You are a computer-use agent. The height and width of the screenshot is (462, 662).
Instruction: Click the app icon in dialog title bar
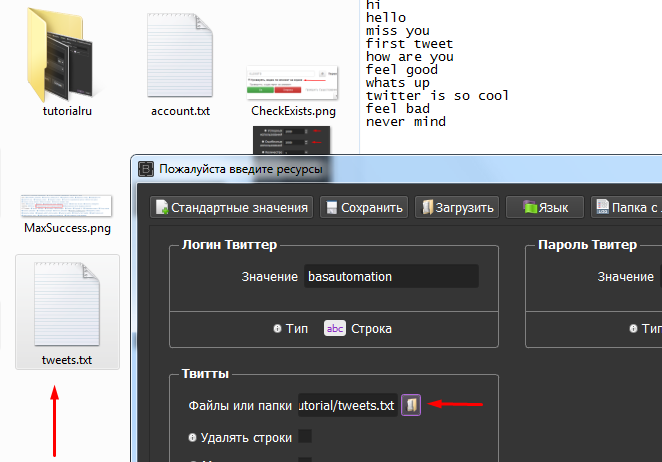pos(146,169)
